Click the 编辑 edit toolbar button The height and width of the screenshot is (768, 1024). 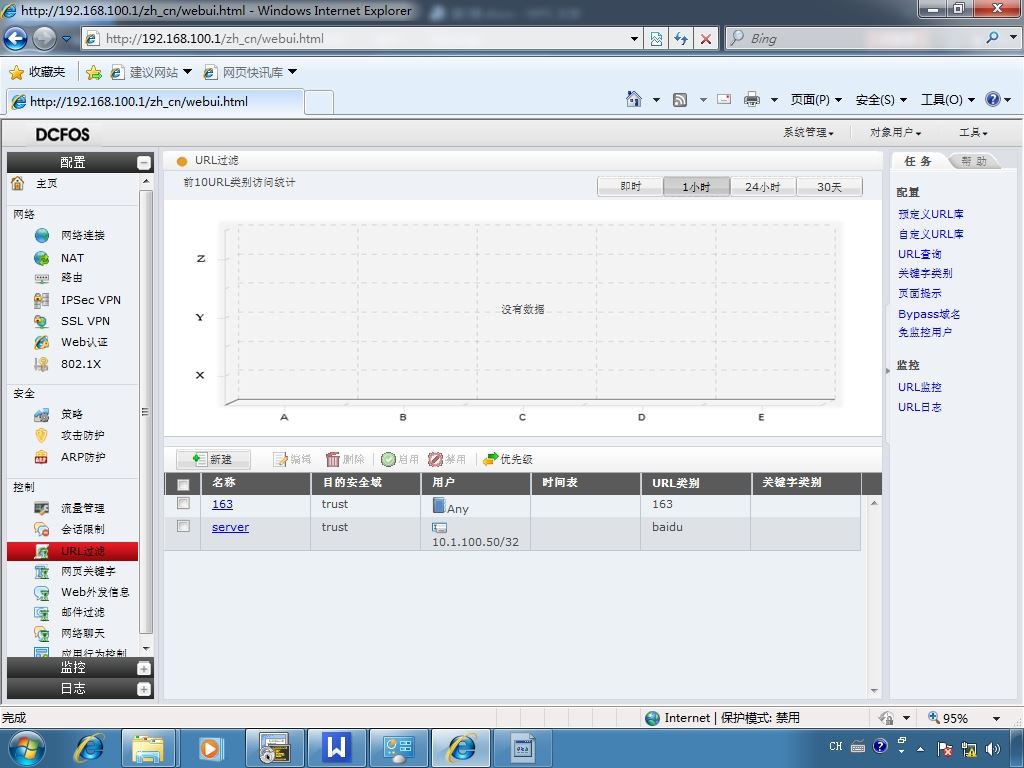click(292, 459)
